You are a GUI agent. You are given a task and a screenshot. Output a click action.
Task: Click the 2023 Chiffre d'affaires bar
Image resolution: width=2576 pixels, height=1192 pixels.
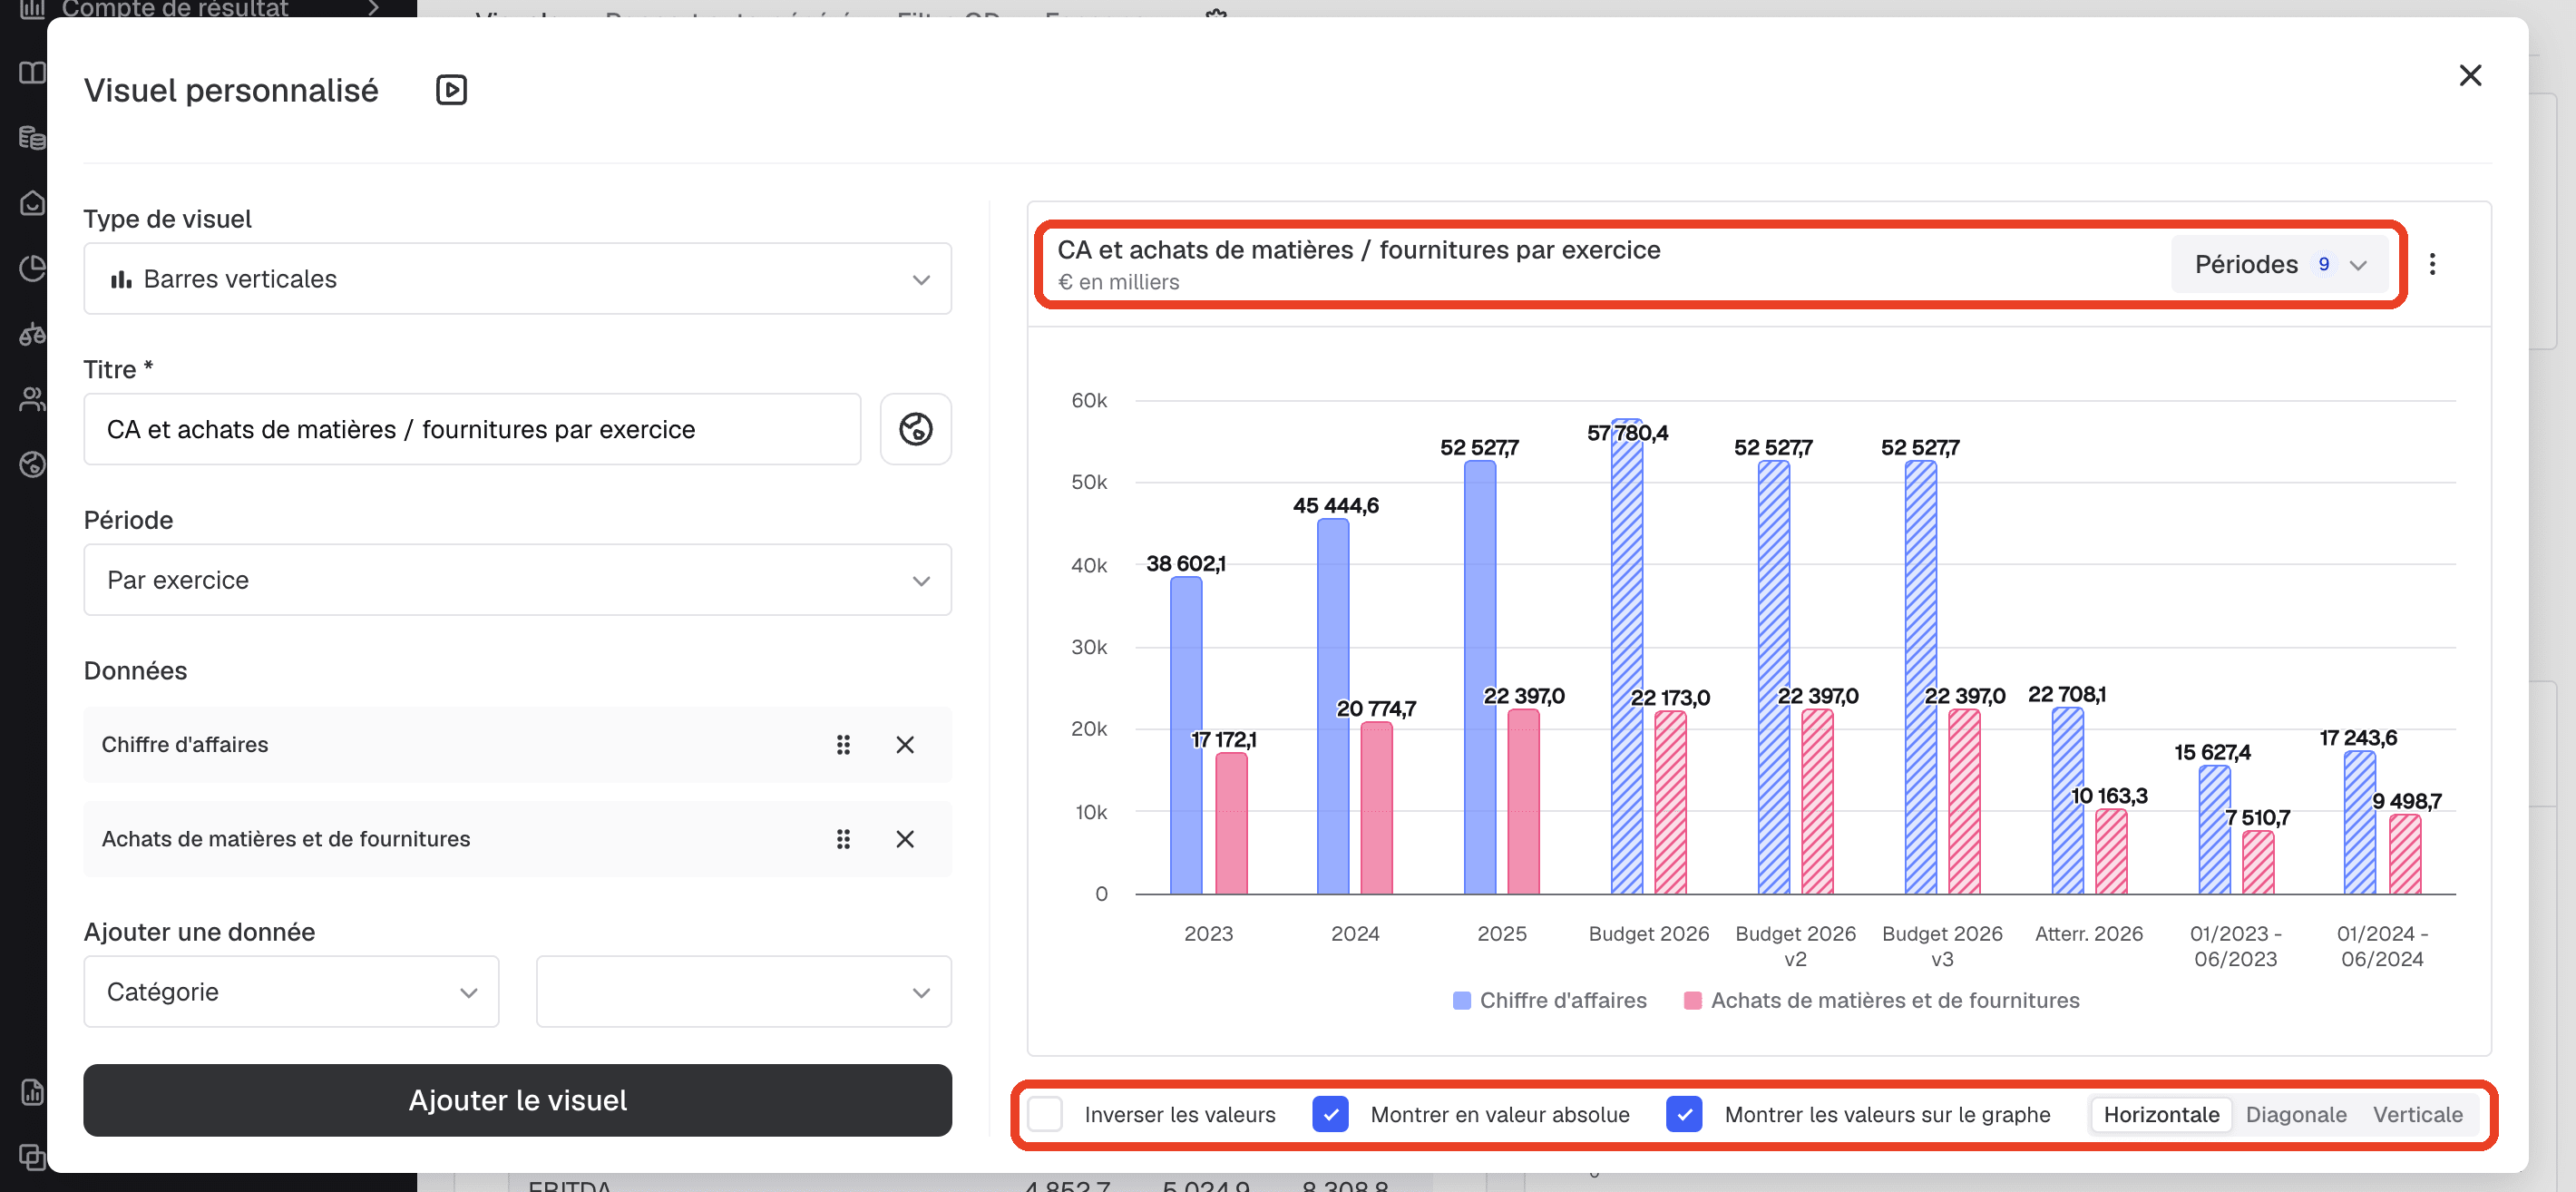point(1186,735)
